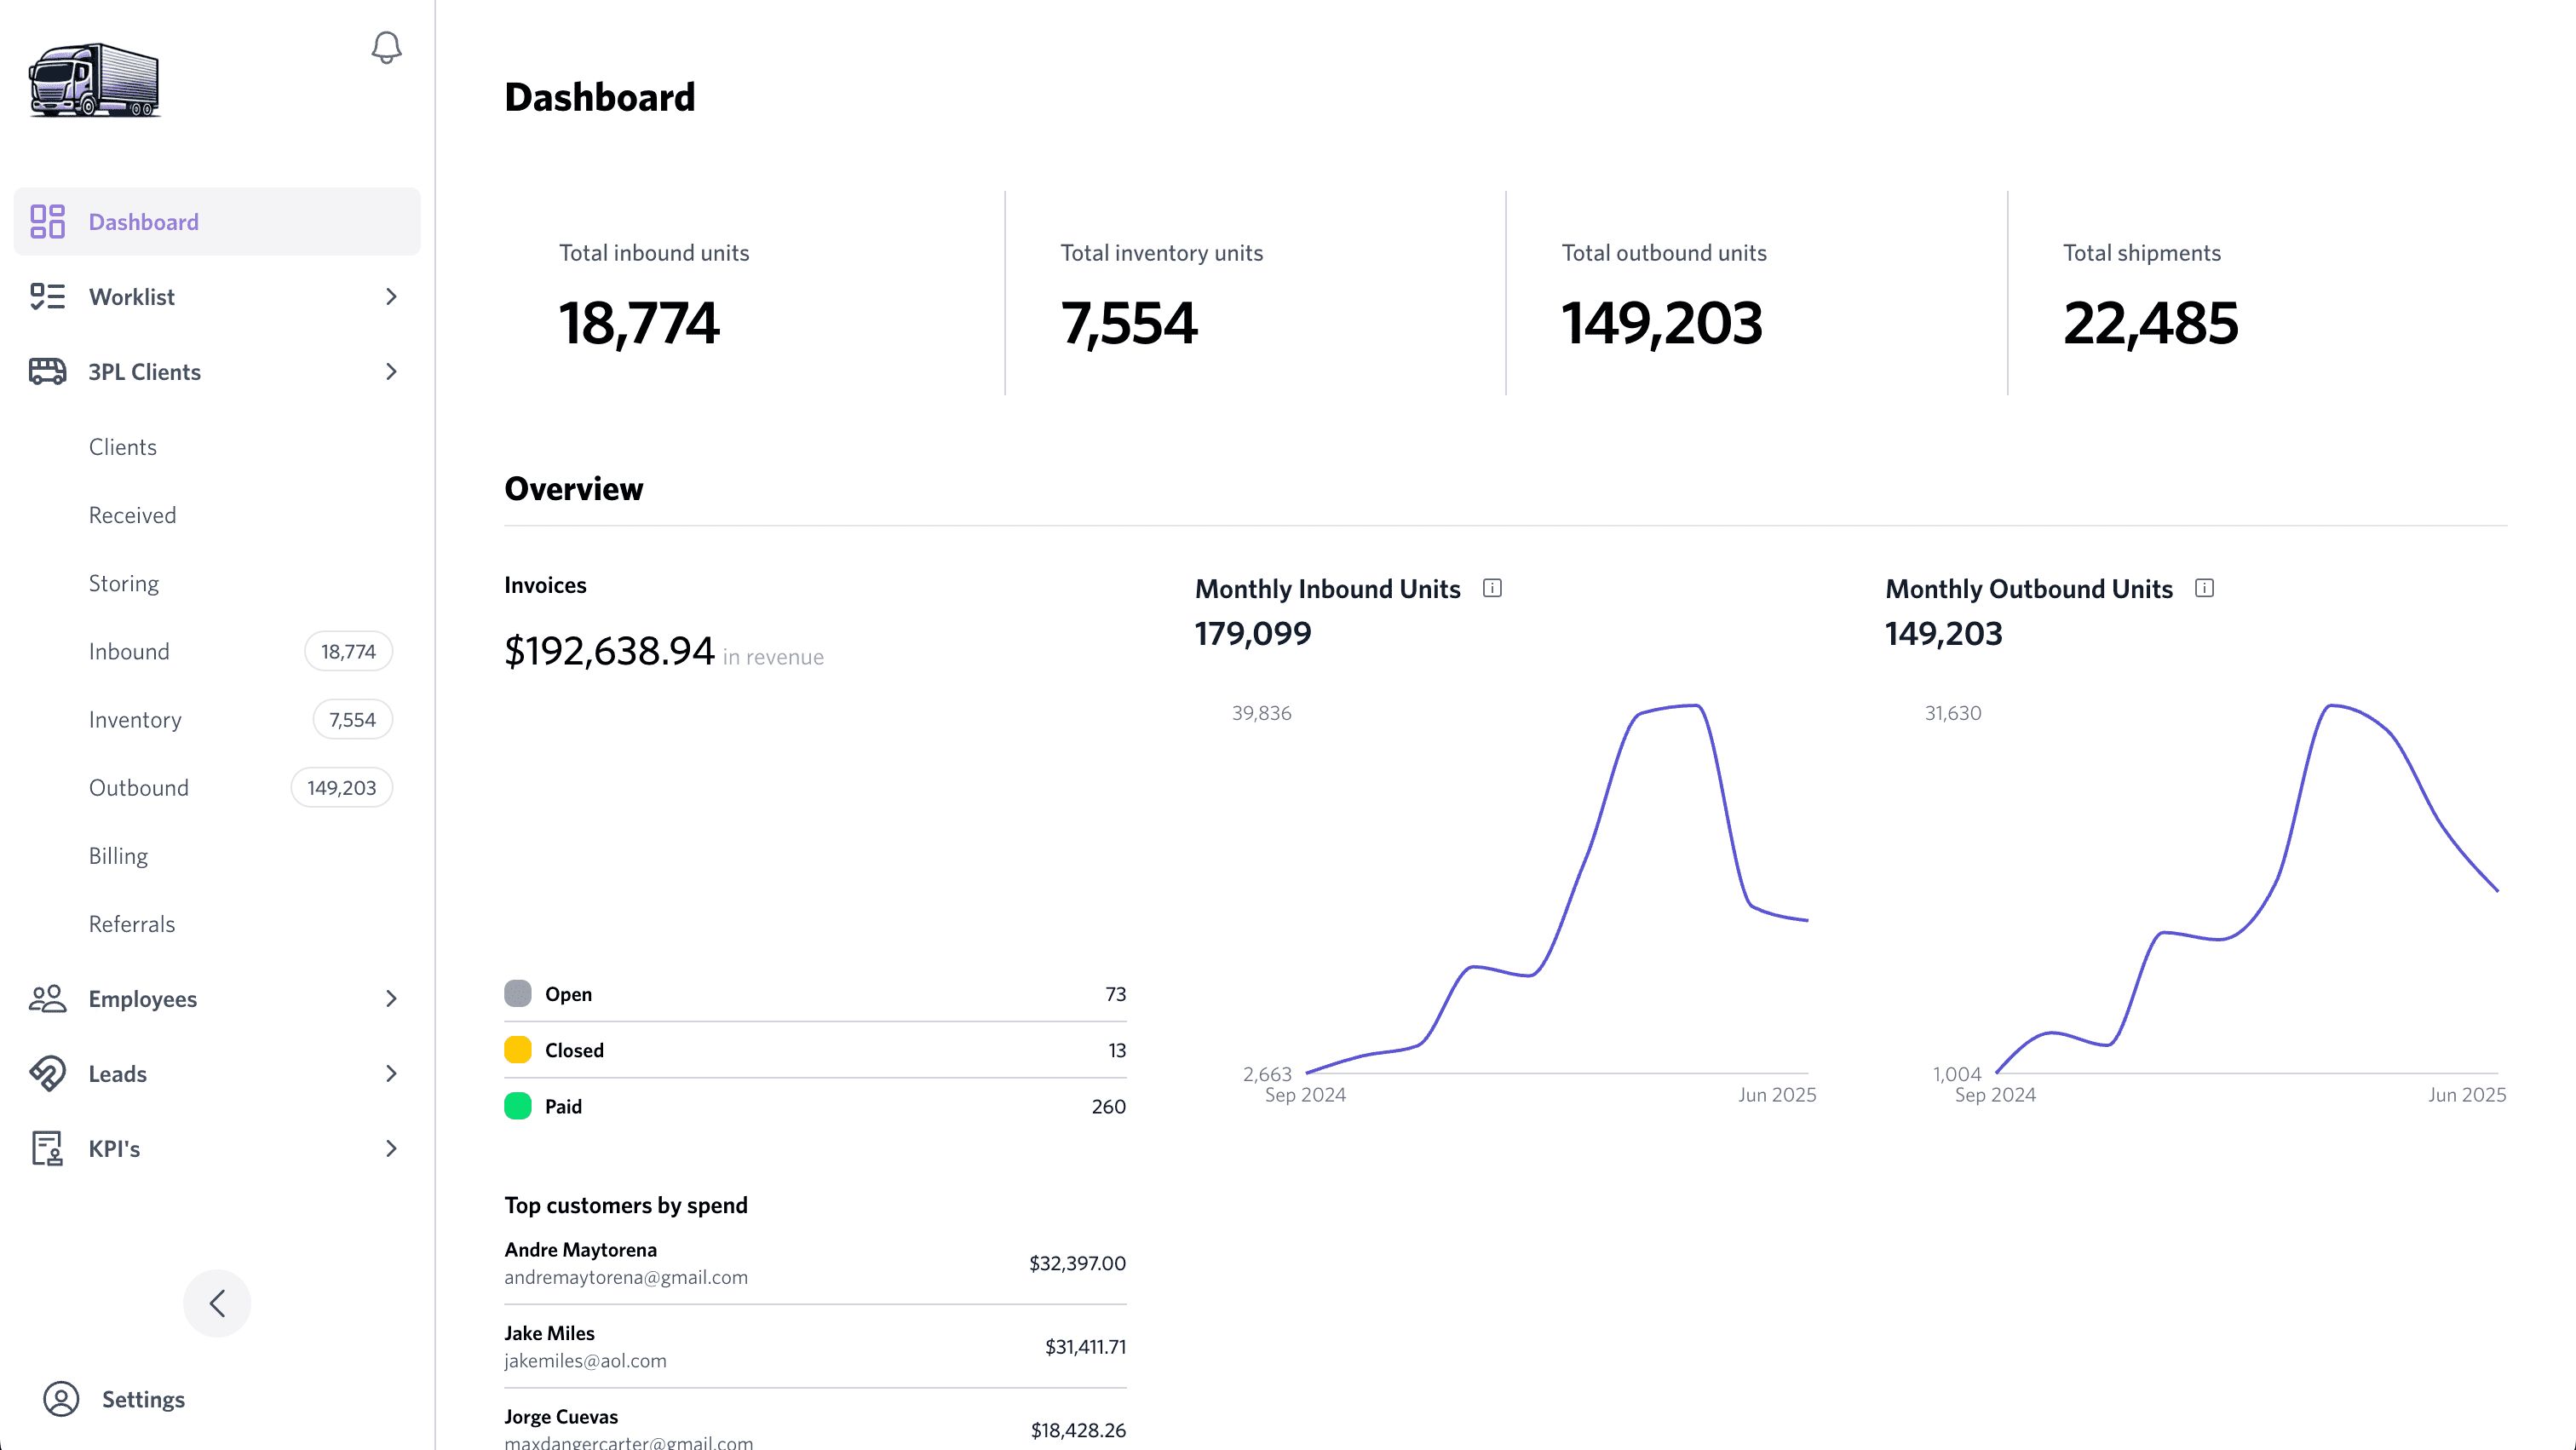Click the green Paid status swatch
The image size is (2576, 1450).
coord(518,1106)
